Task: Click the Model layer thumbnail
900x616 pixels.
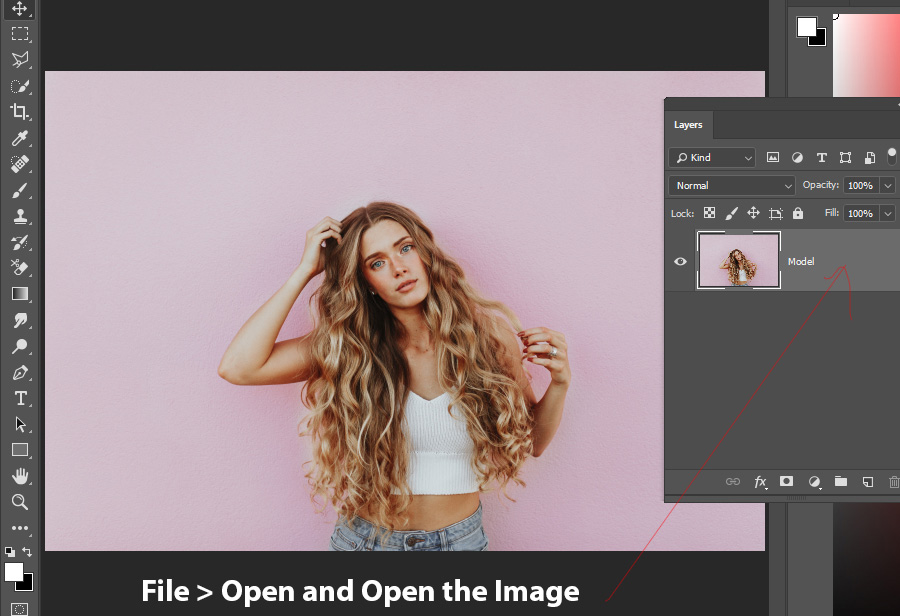Action: (738, 260)
